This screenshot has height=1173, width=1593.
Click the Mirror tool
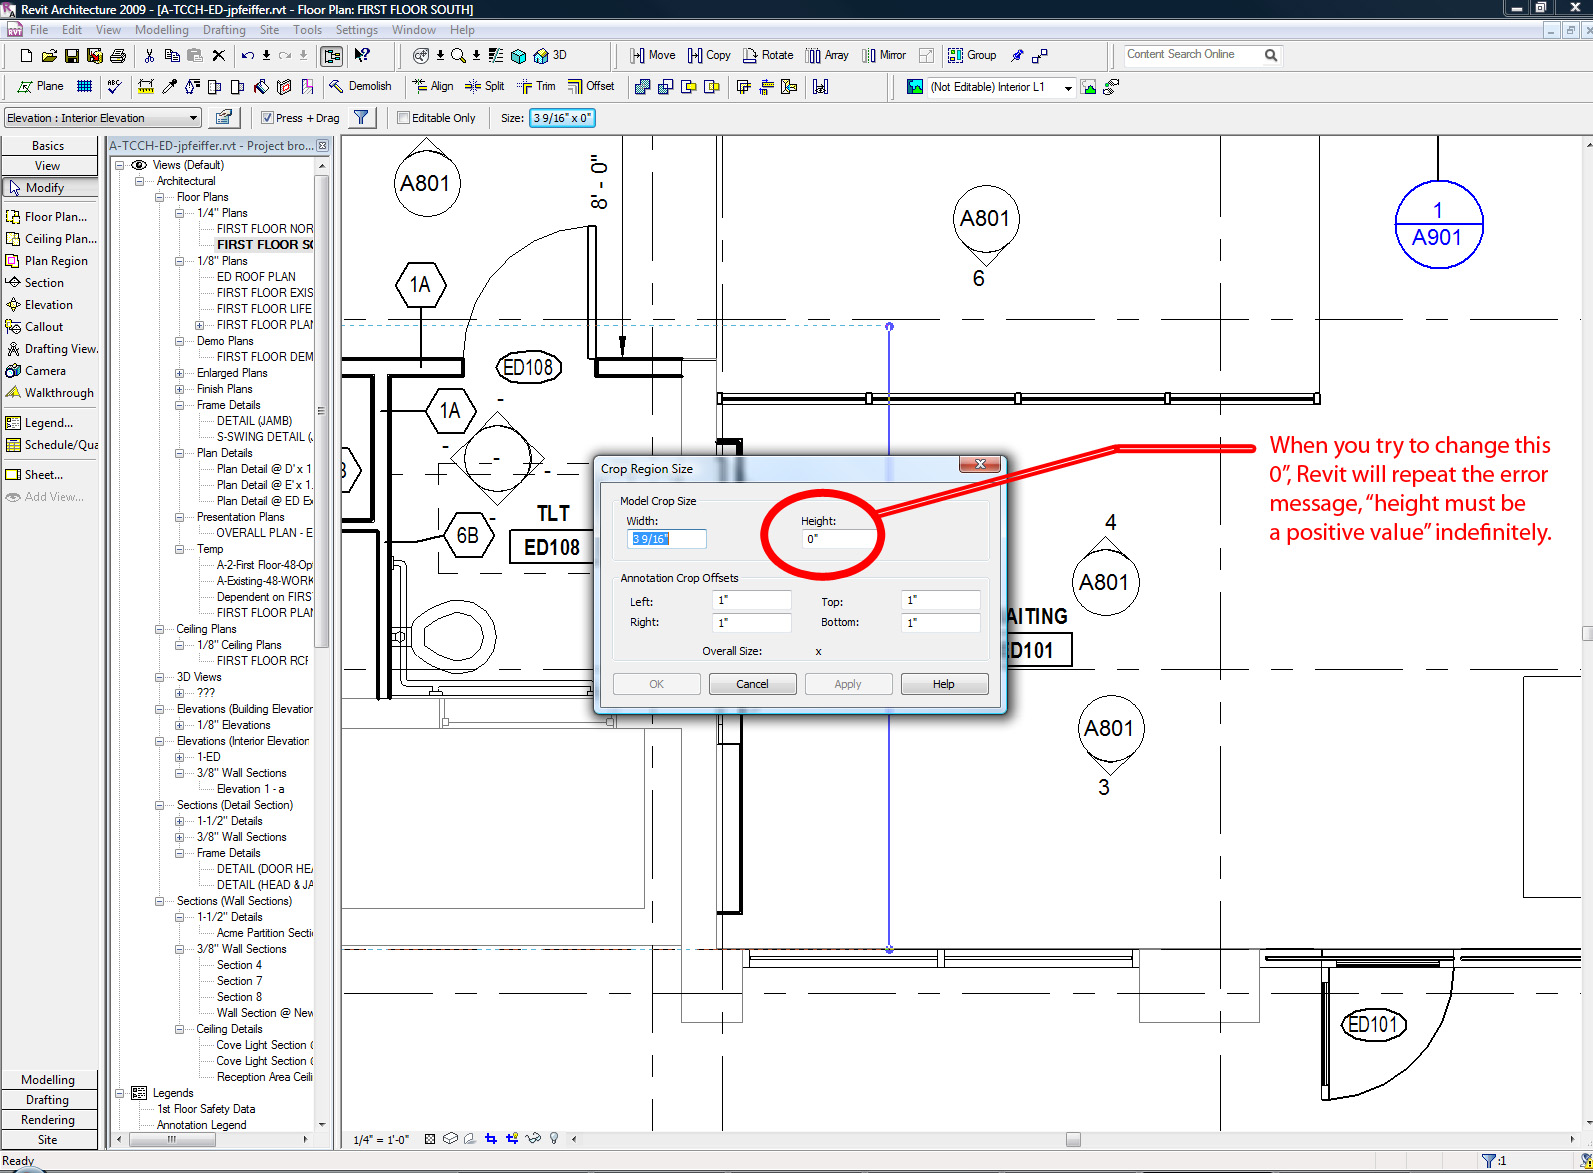point(883,55)
